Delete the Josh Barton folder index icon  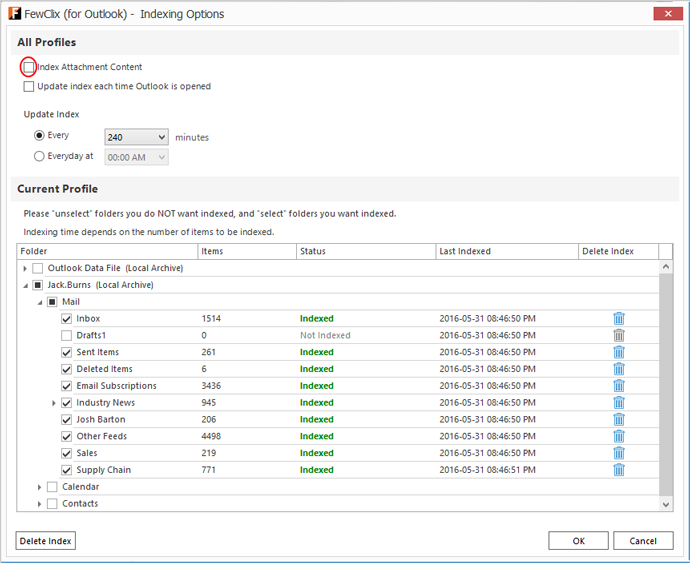(618, 420)
